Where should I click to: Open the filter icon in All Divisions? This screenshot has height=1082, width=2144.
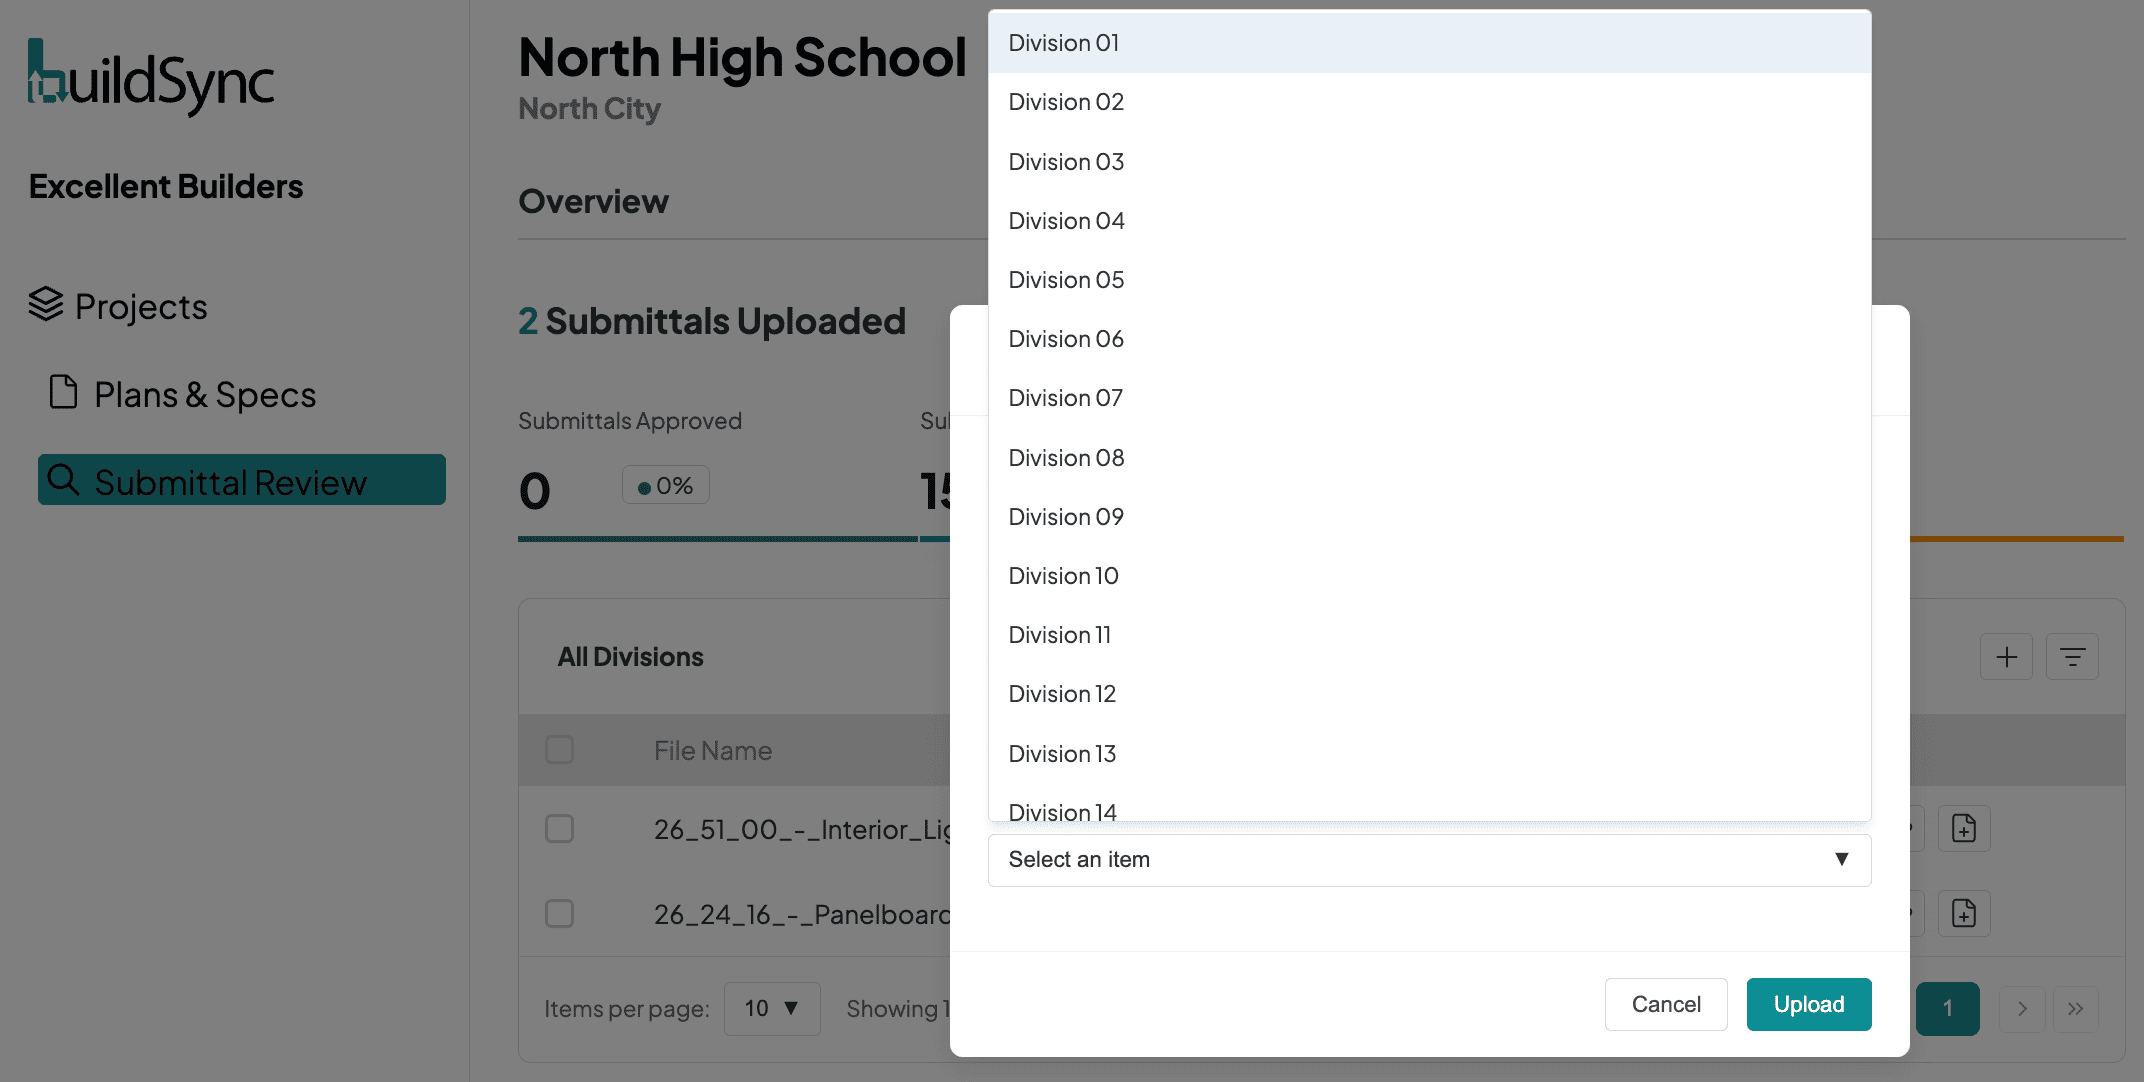click(x=2072, y=657)
